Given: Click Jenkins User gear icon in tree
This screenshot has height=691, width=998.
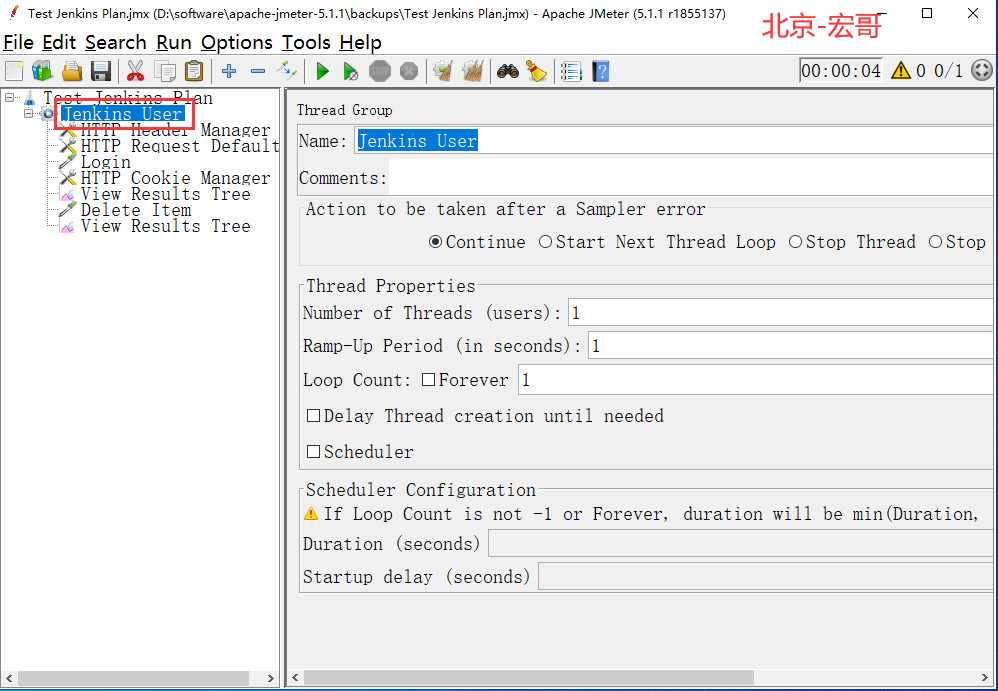Looking at the screenshot, I should [48, 114].
